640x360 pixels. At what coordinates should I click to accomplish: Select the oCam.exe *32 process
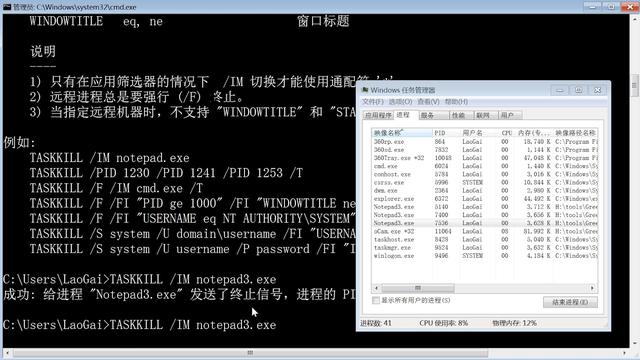pos(485,231)
